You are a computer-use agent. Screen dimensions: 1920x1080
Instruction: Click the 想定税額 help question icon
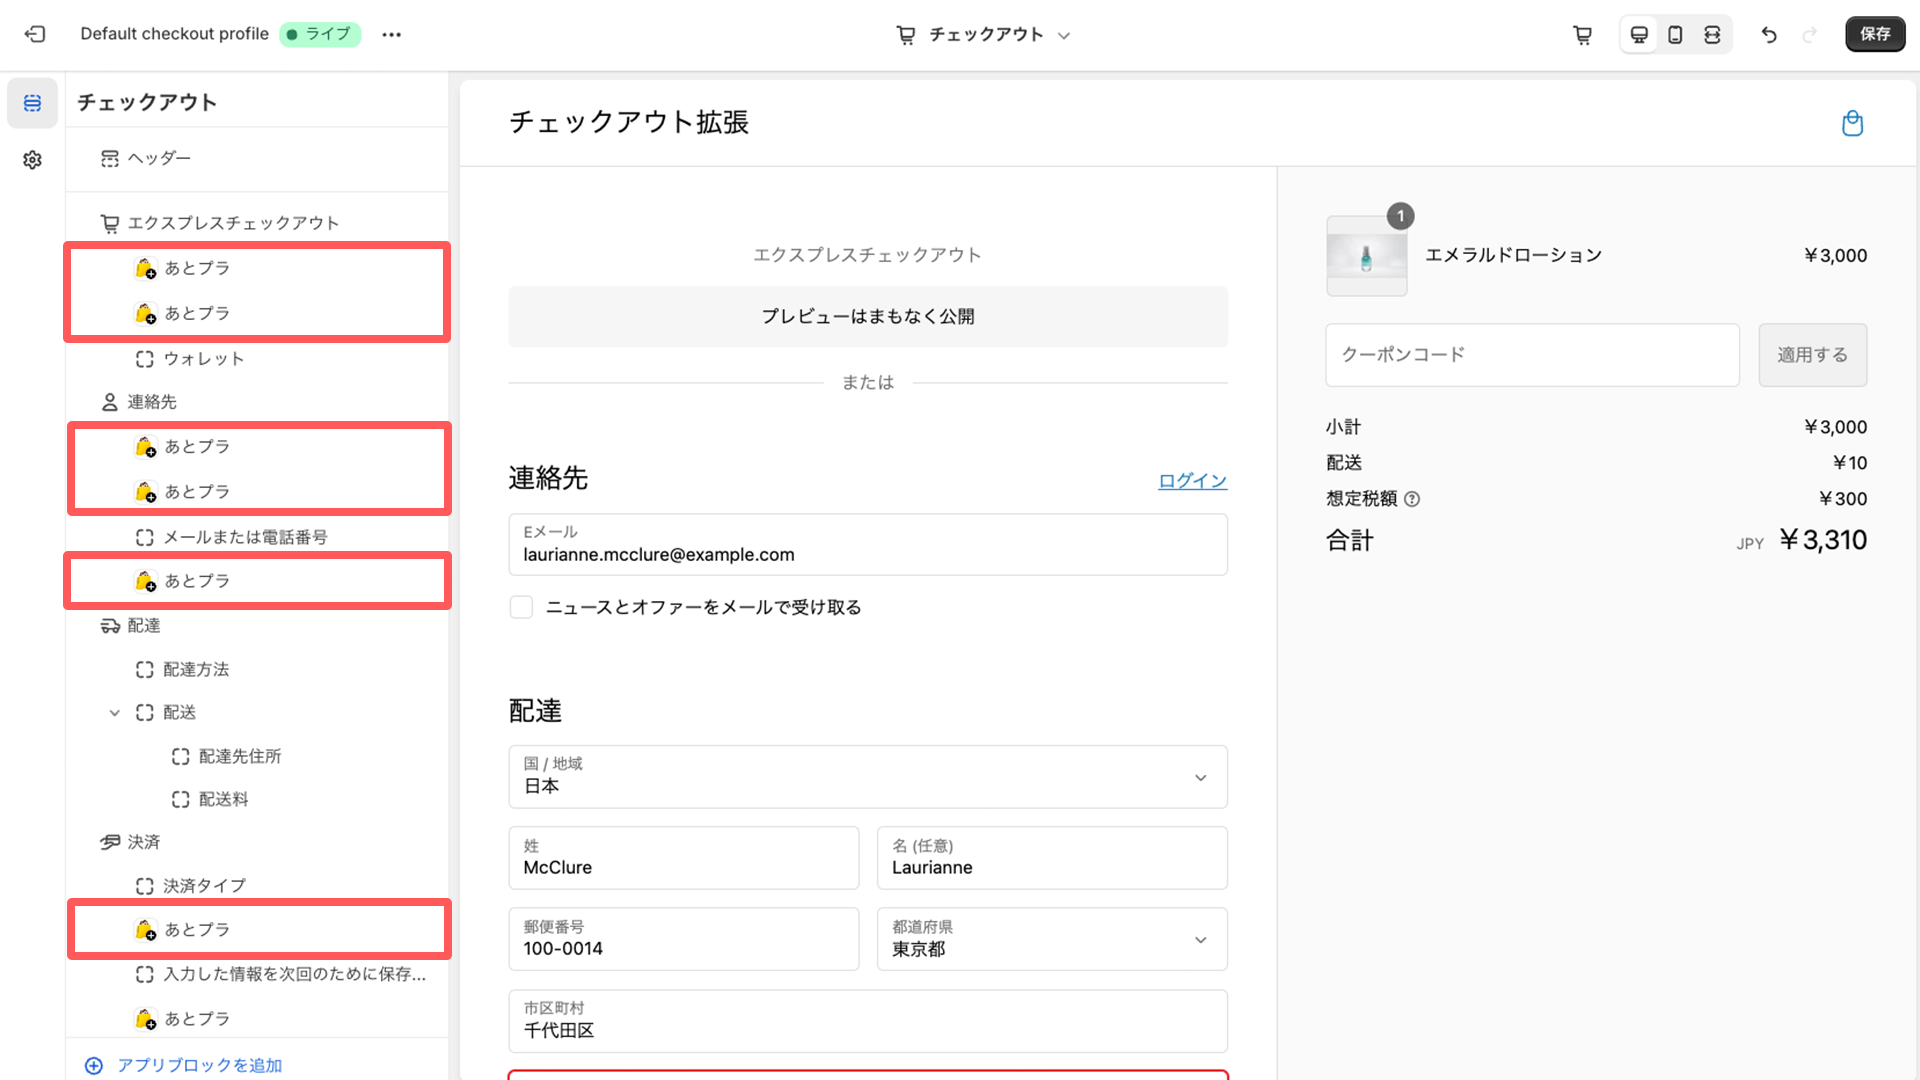[x=1412, y=499]
